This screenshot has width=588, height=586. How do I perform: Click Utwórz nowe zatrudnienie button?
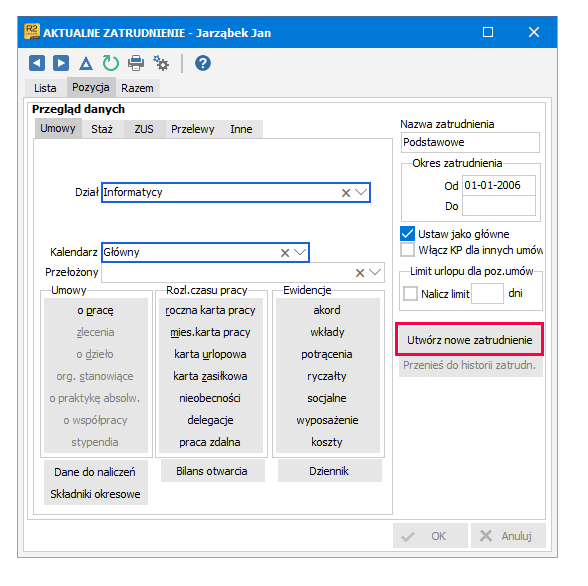(470, 340)
